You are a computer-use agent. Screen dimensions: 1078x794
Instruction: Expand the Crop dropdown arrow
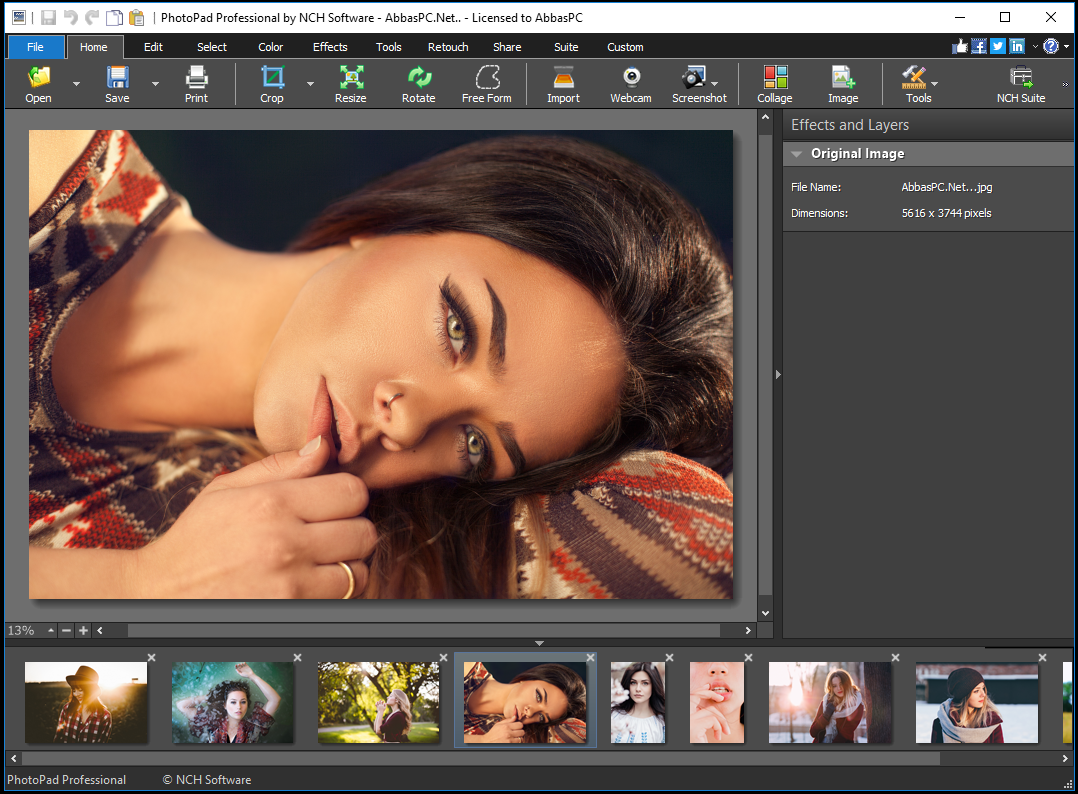coord(311,84)
